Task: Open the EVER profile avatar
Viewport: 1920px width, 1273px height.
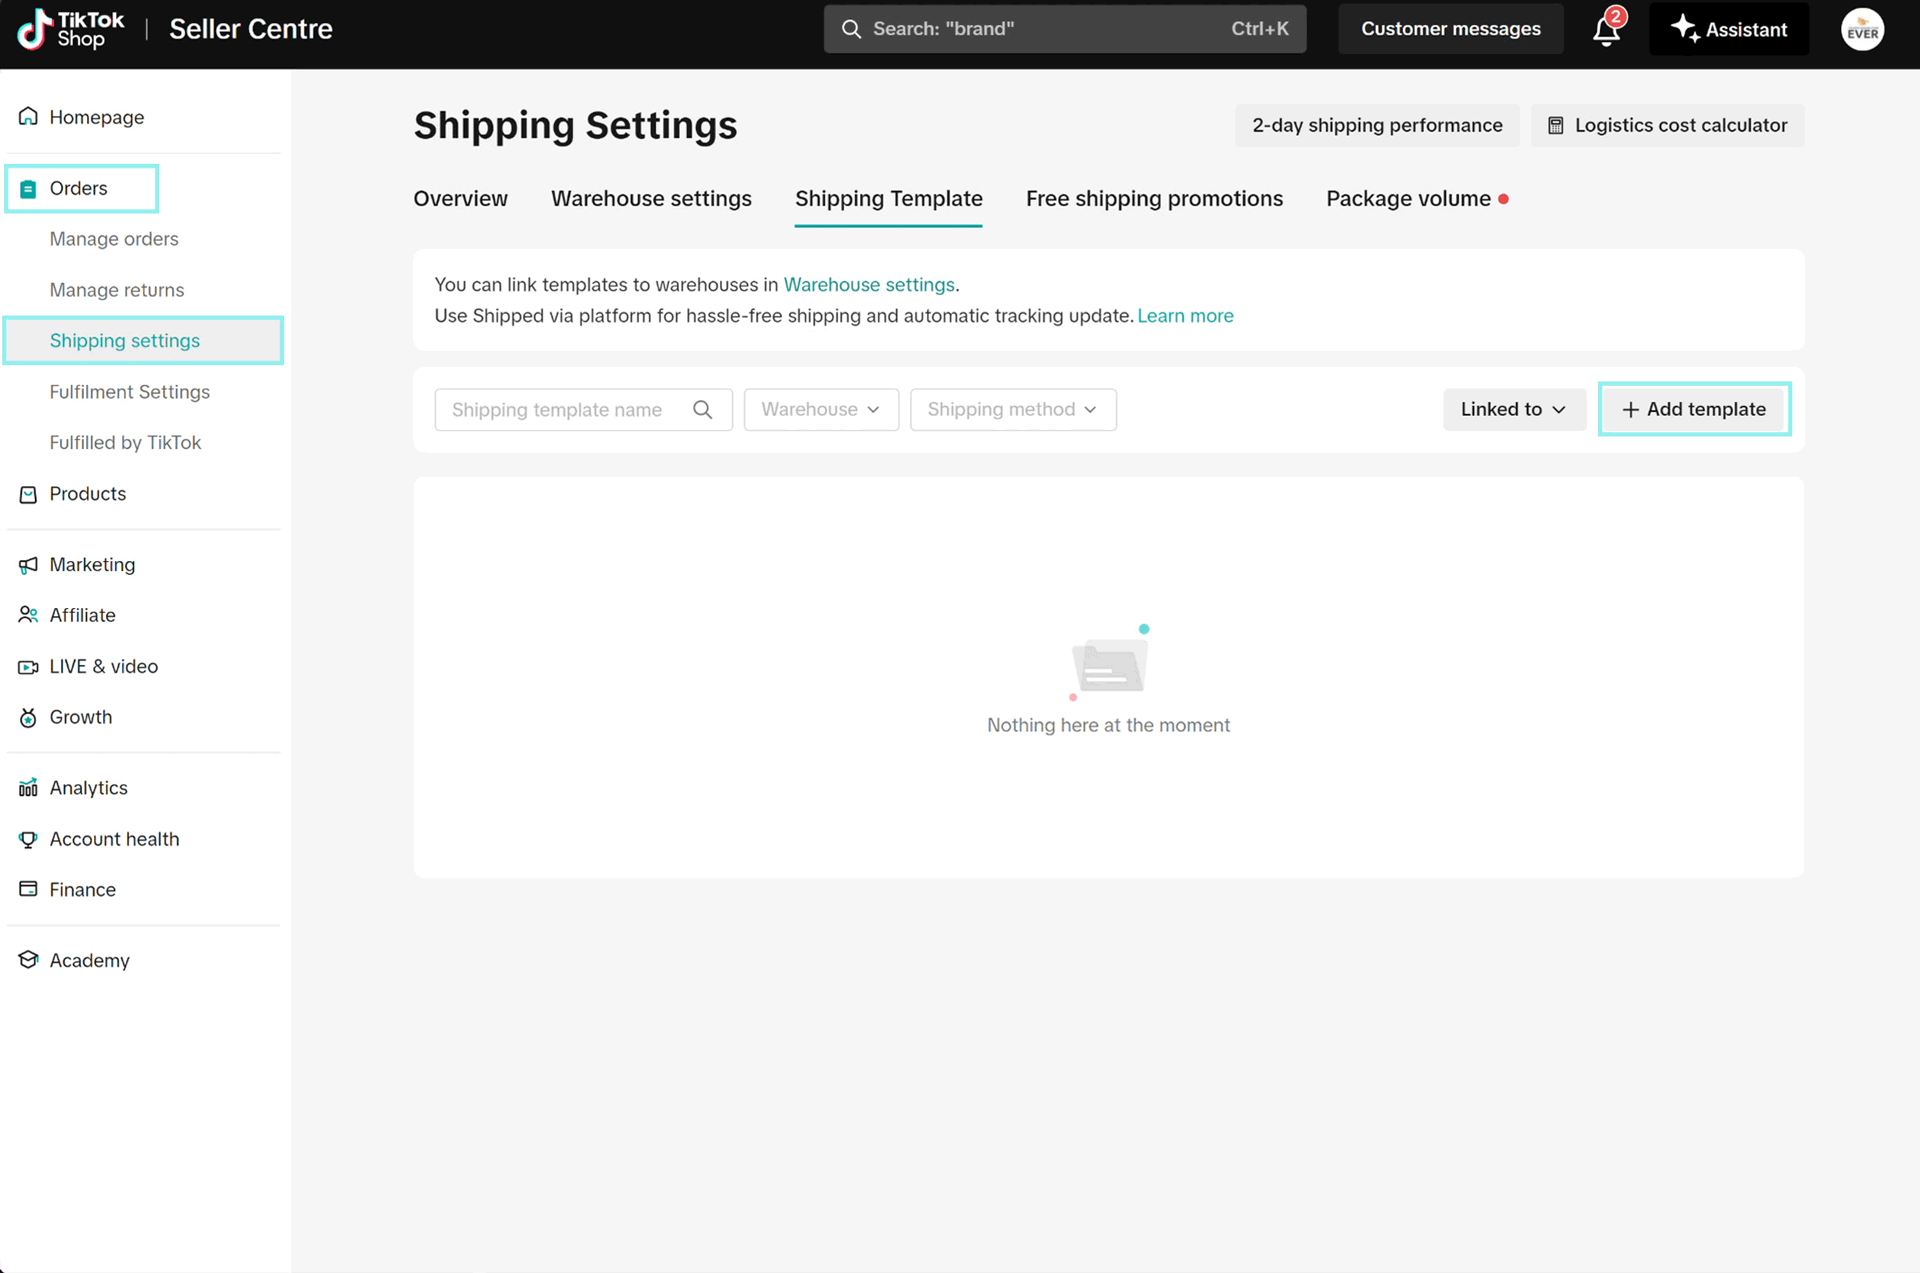Action: click(x=1862, y=30)
